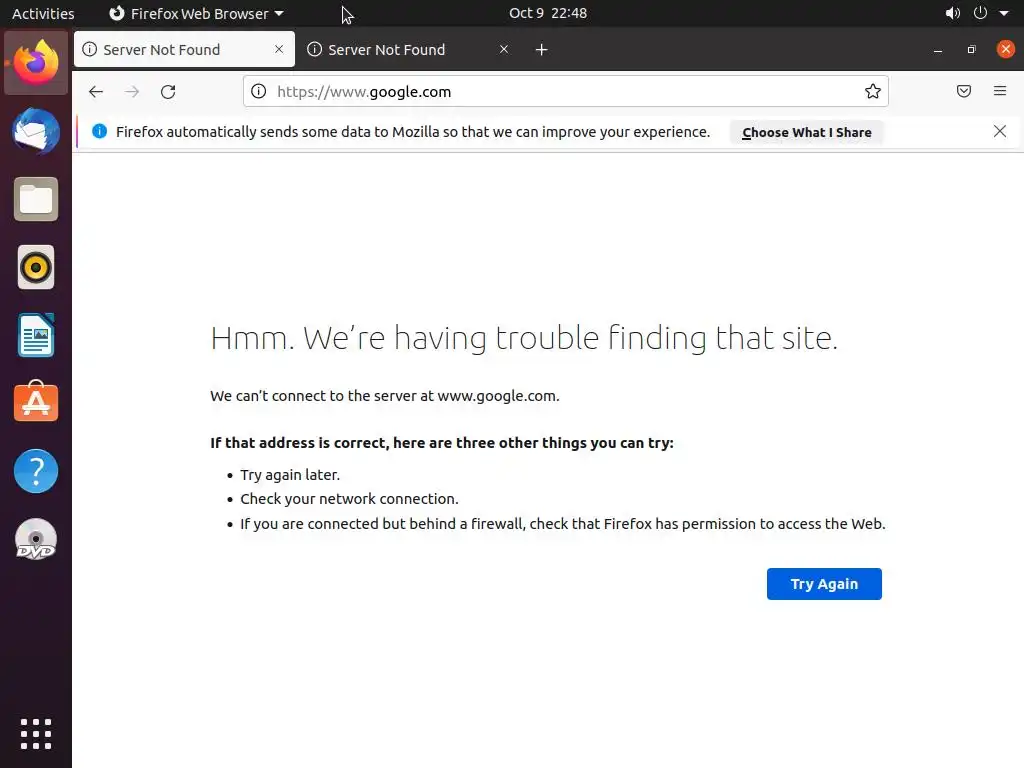Screen dimensions: 1024x768
Task: Click Choose What I Share button
Action: click(807, 133)
